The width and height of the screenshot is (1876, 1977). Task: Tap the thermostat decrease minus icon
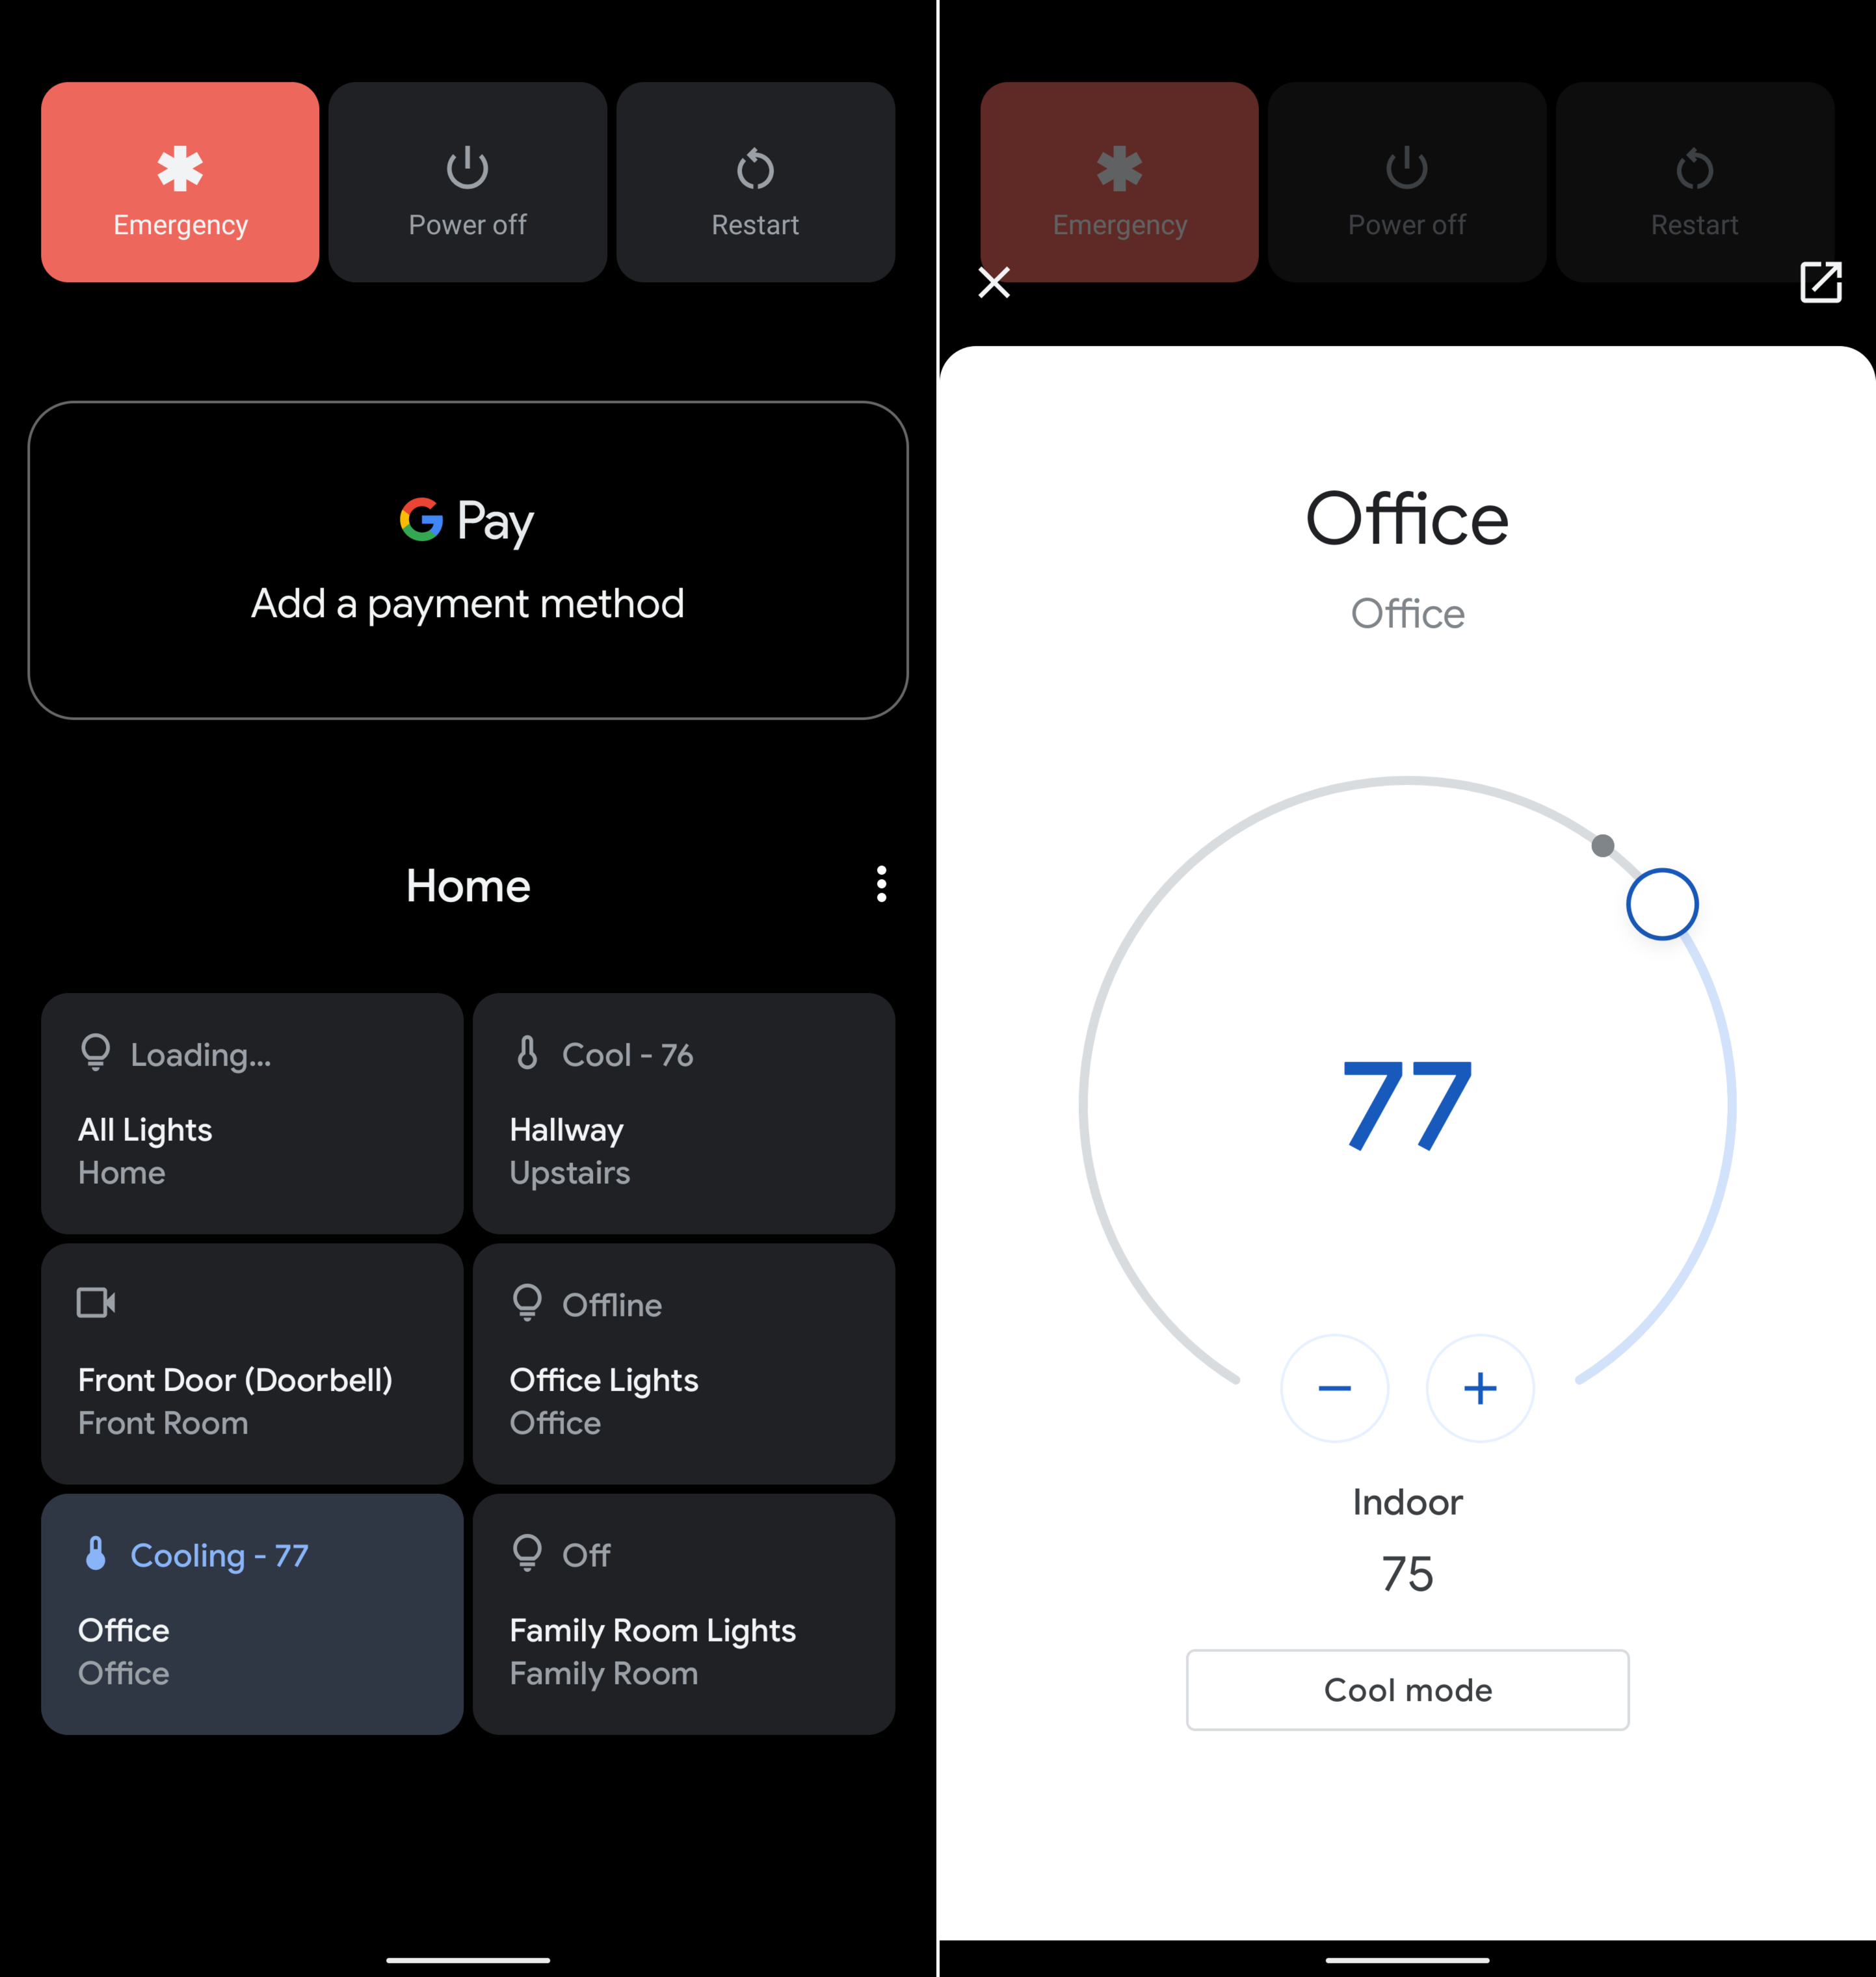pyautogui.click(x=1335, y=1388)
